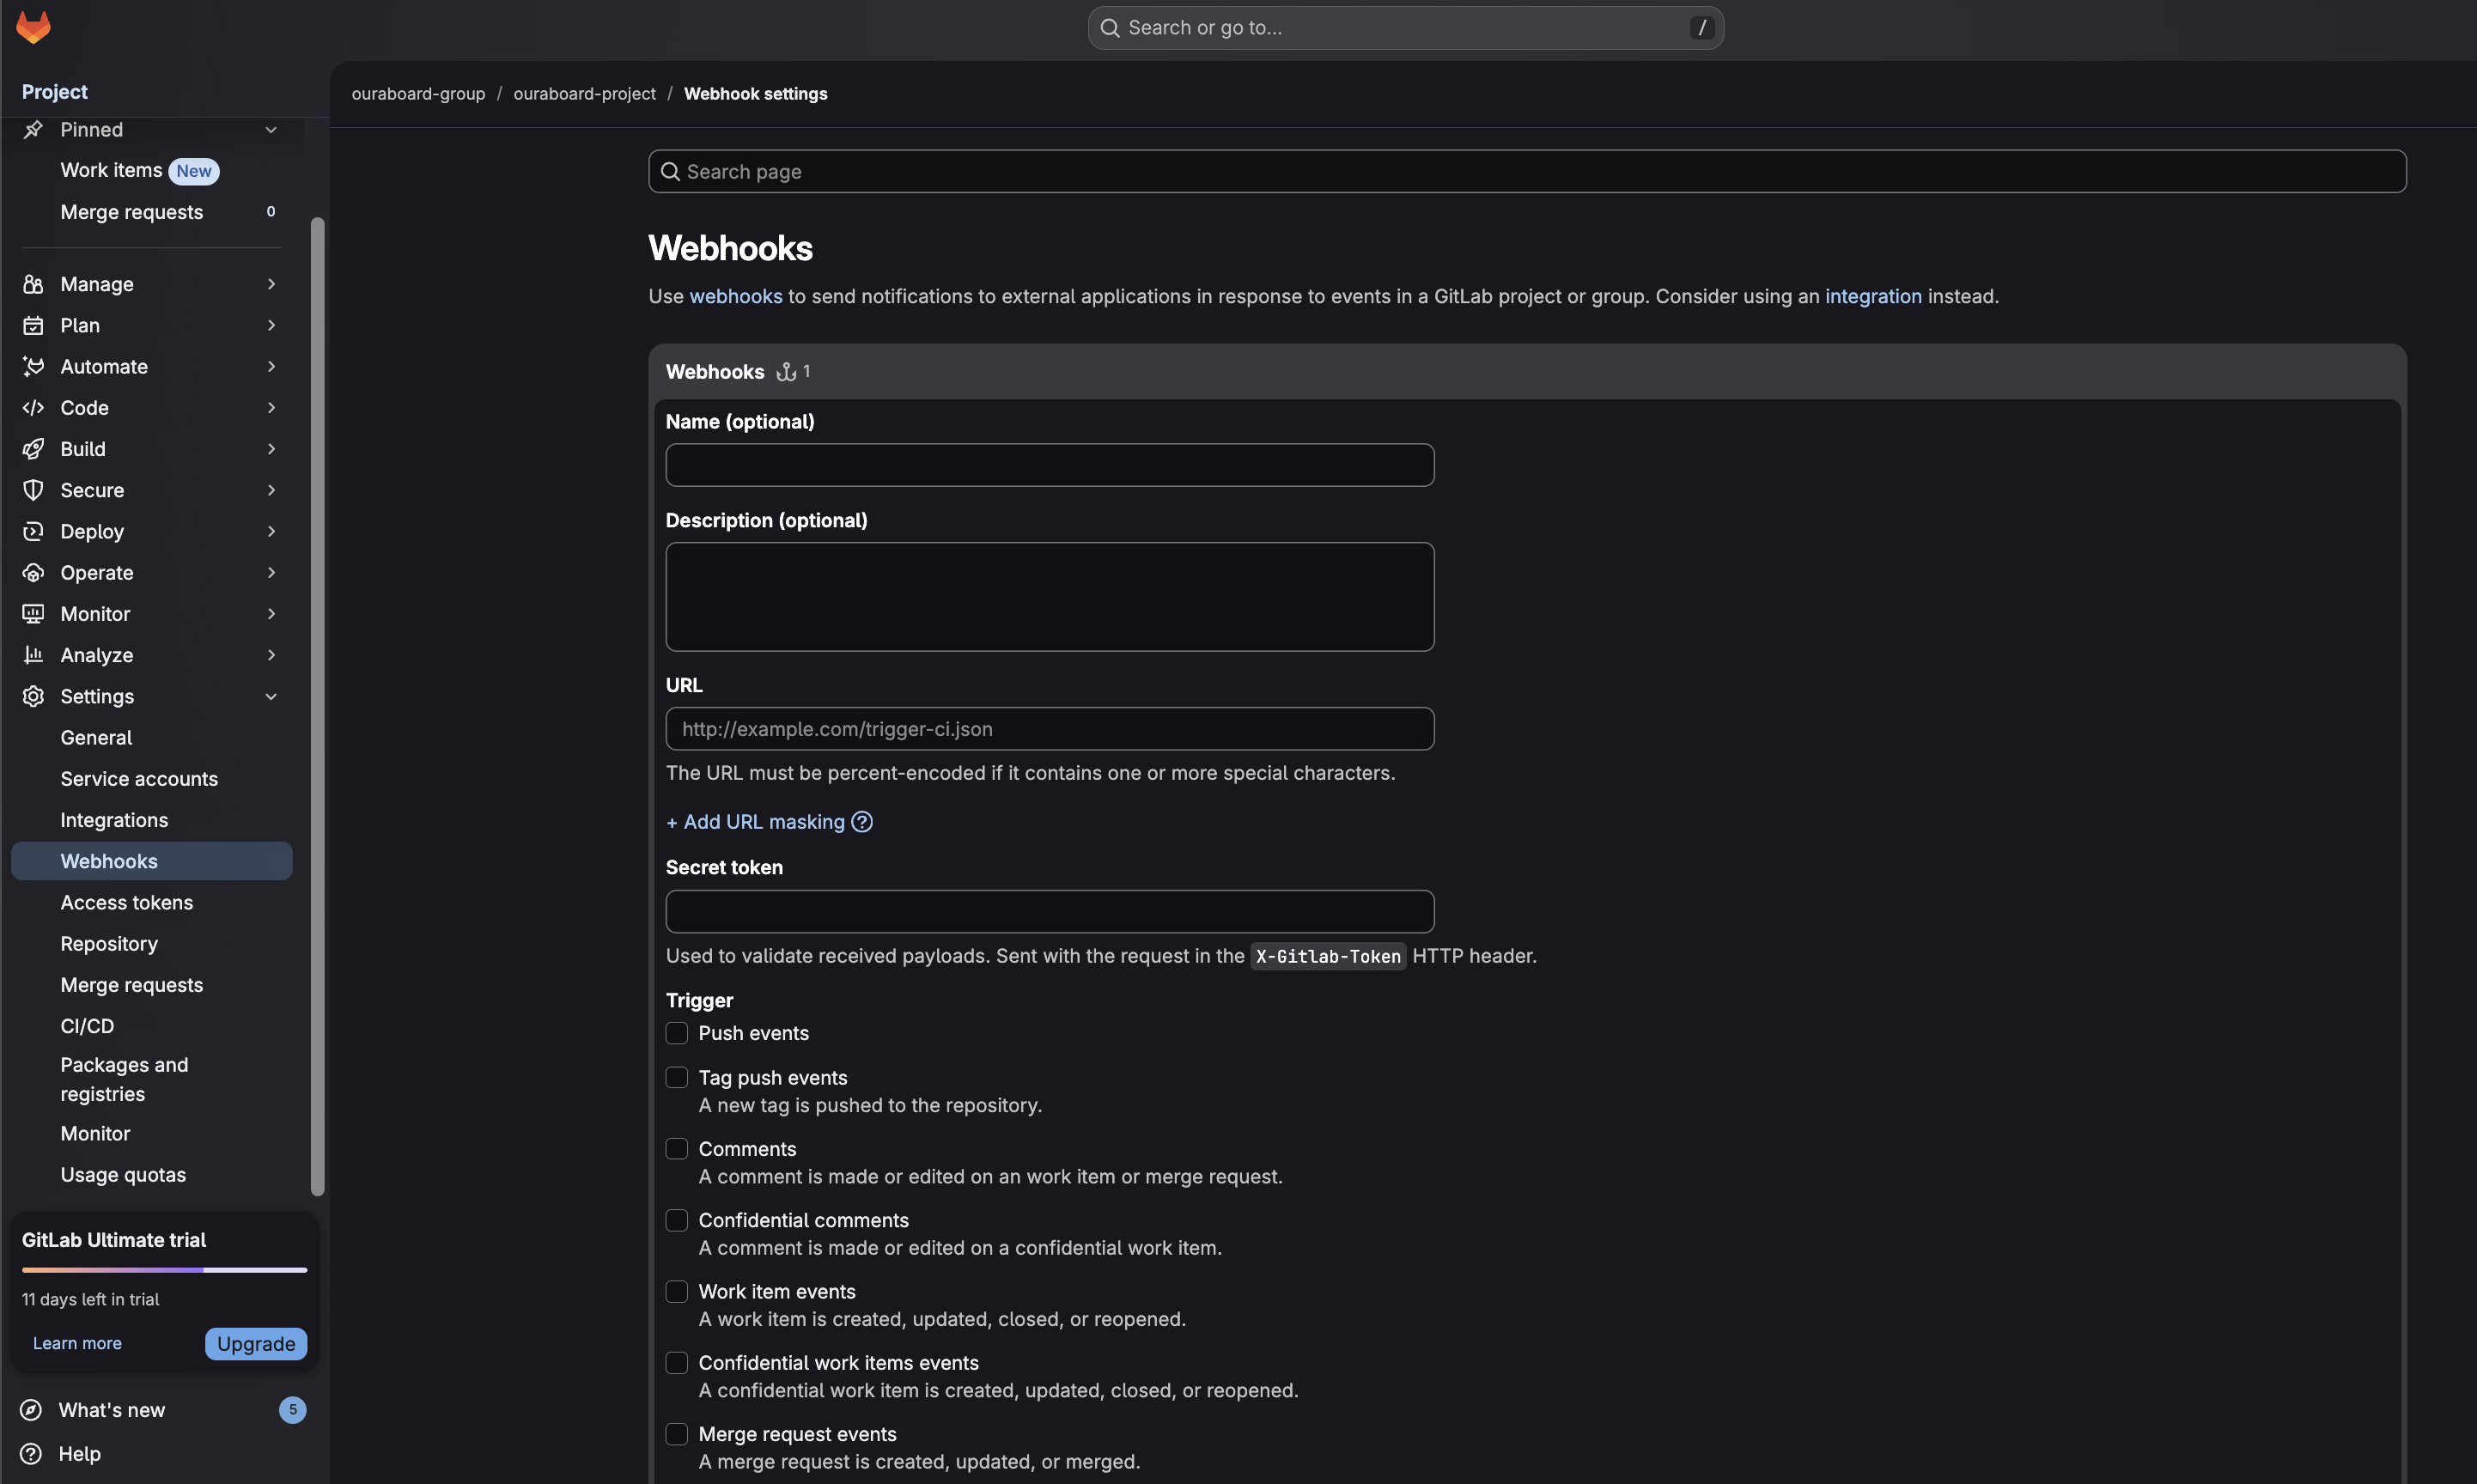Focus the webhook URL field
The height and width of the screenshot is (1484, 2477).
(1050, 729)
